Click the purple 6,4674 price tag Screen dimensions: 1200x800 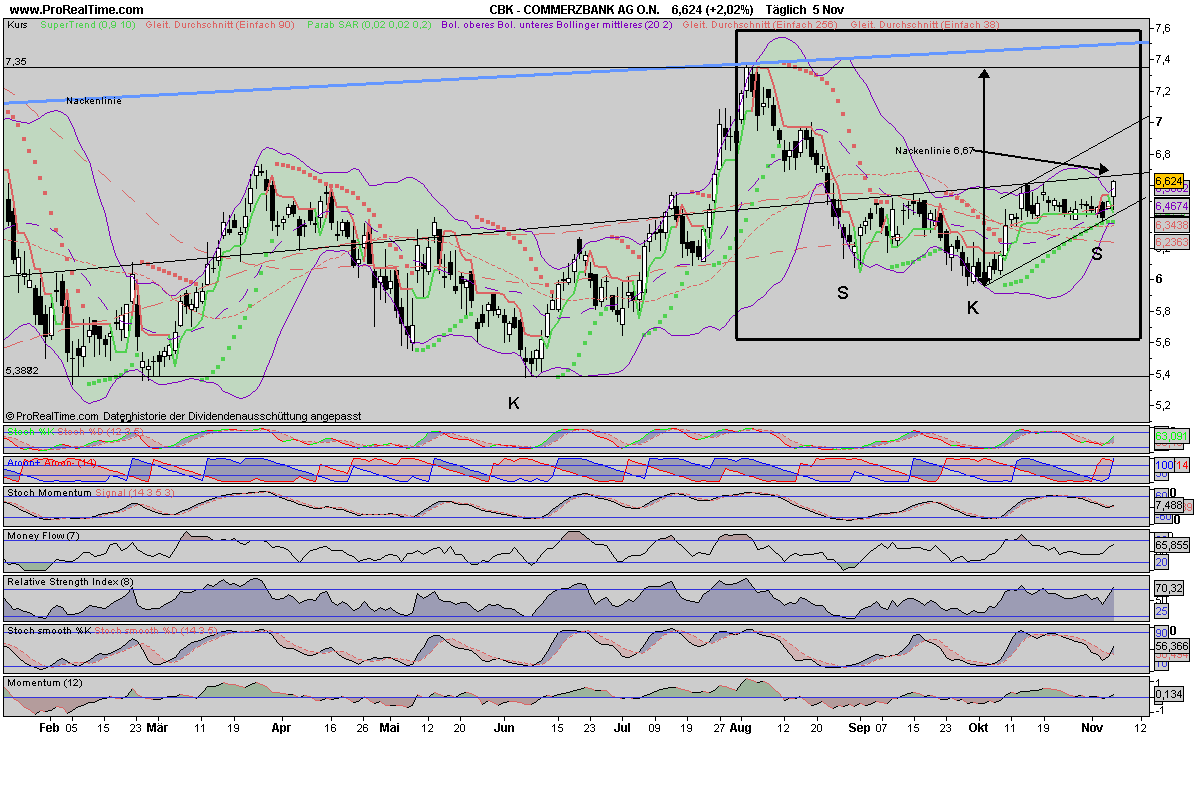(1171, 206)
